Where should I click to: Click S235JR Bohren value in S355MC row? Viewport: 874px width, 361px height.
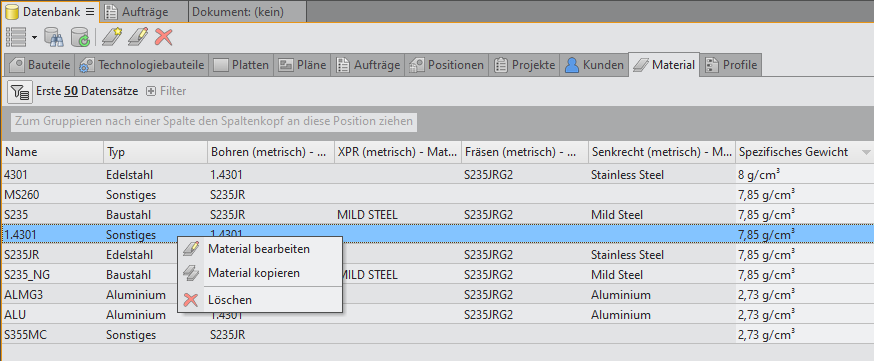[x=228, y=335]
